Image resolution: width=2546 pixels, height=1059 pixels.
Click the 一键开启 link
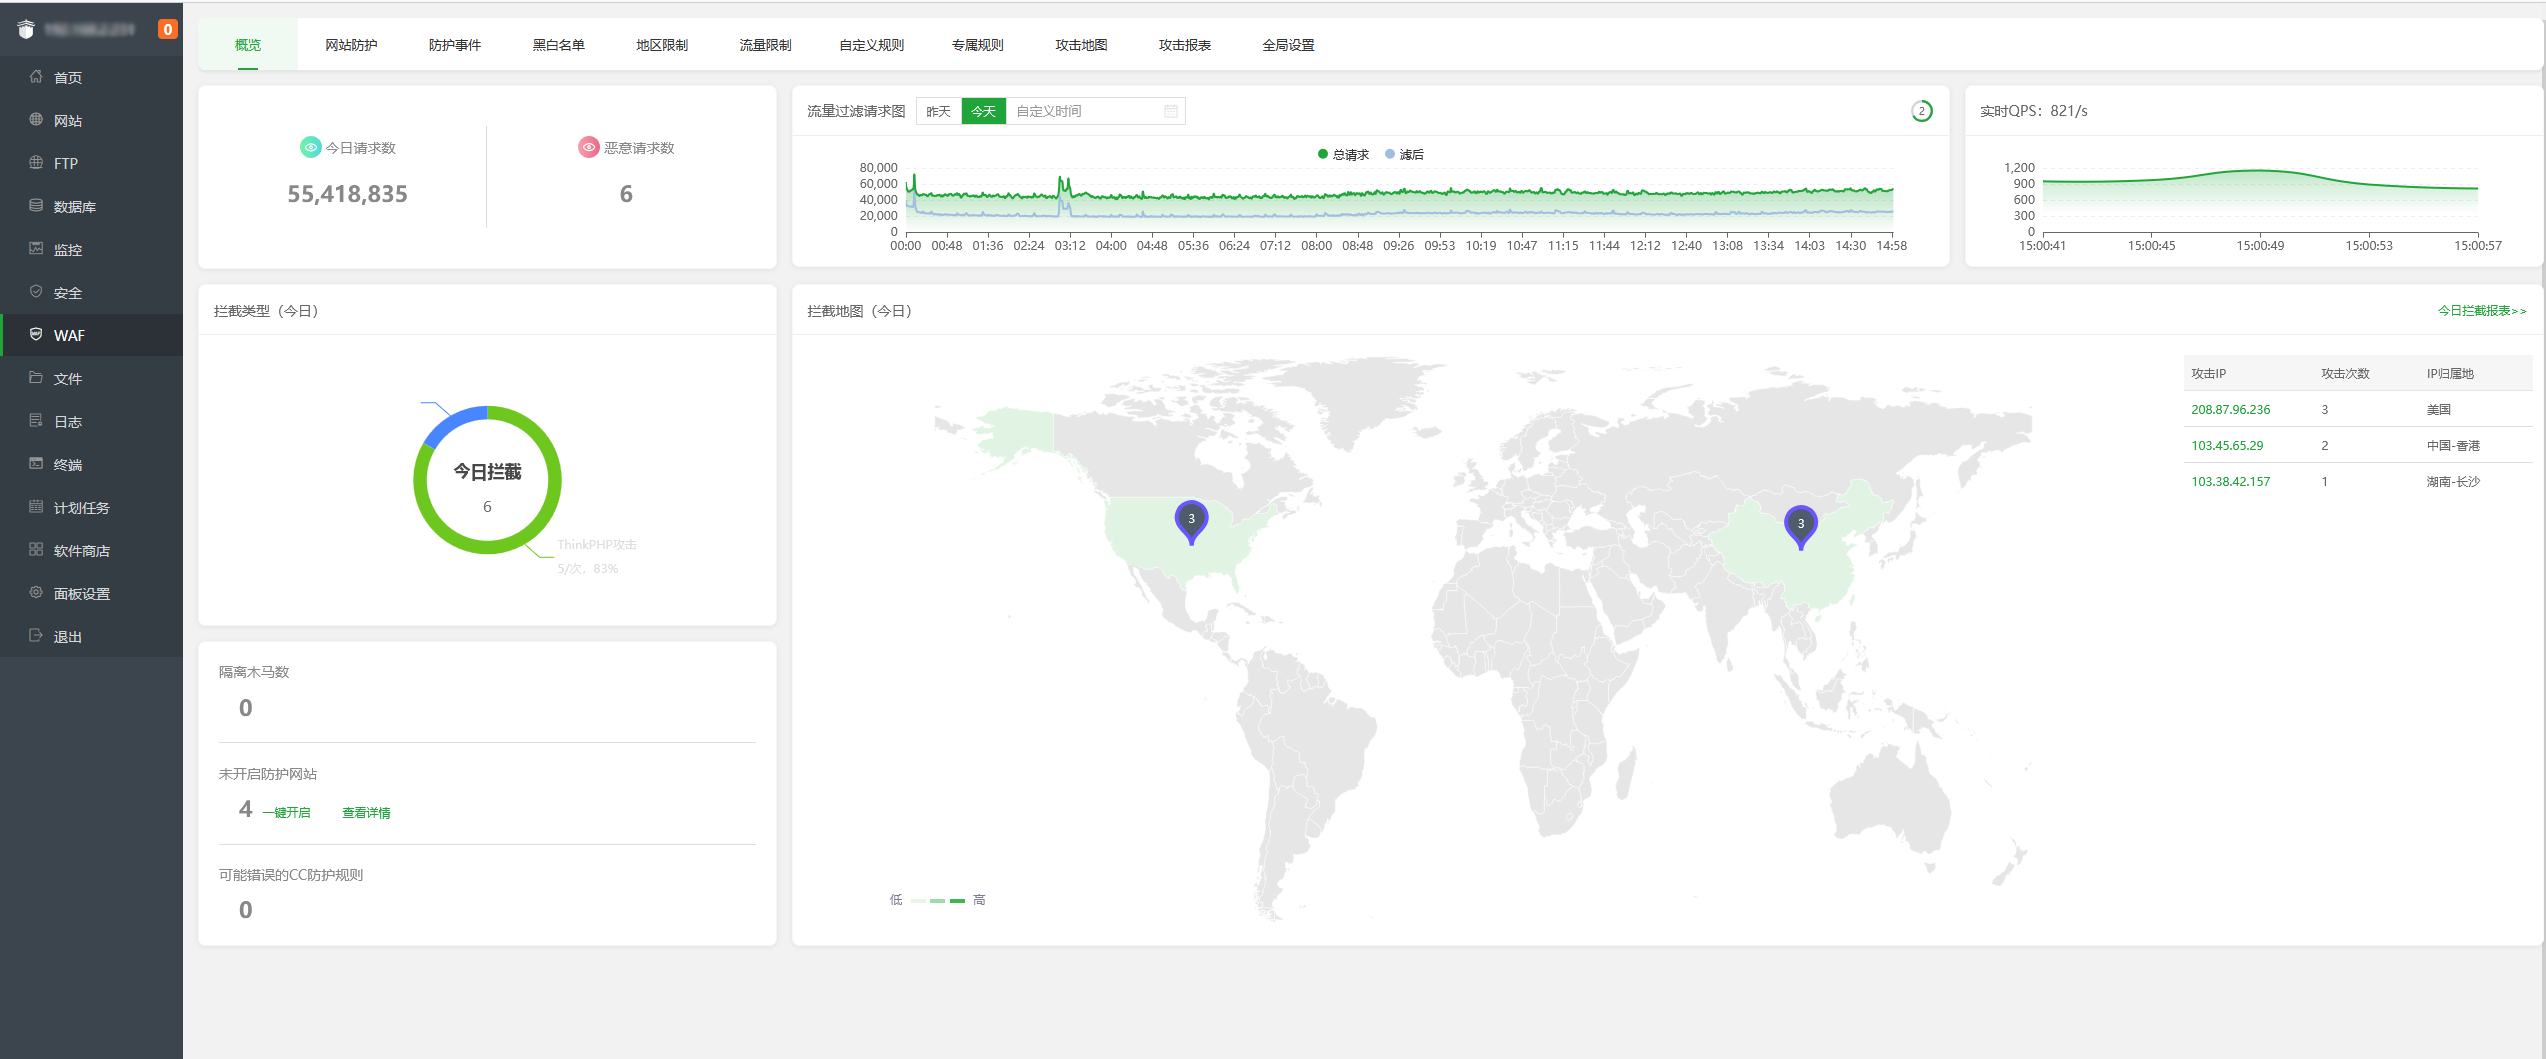tap(286, 813)
